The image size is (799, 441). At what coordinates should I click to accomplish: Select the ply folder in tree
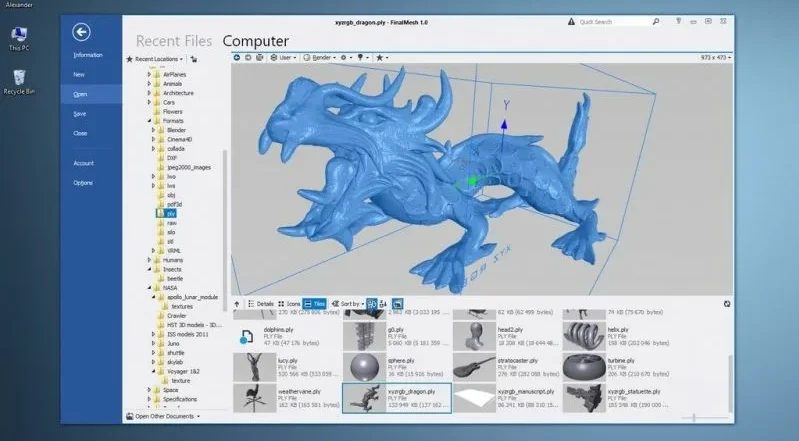coord(166,214)
